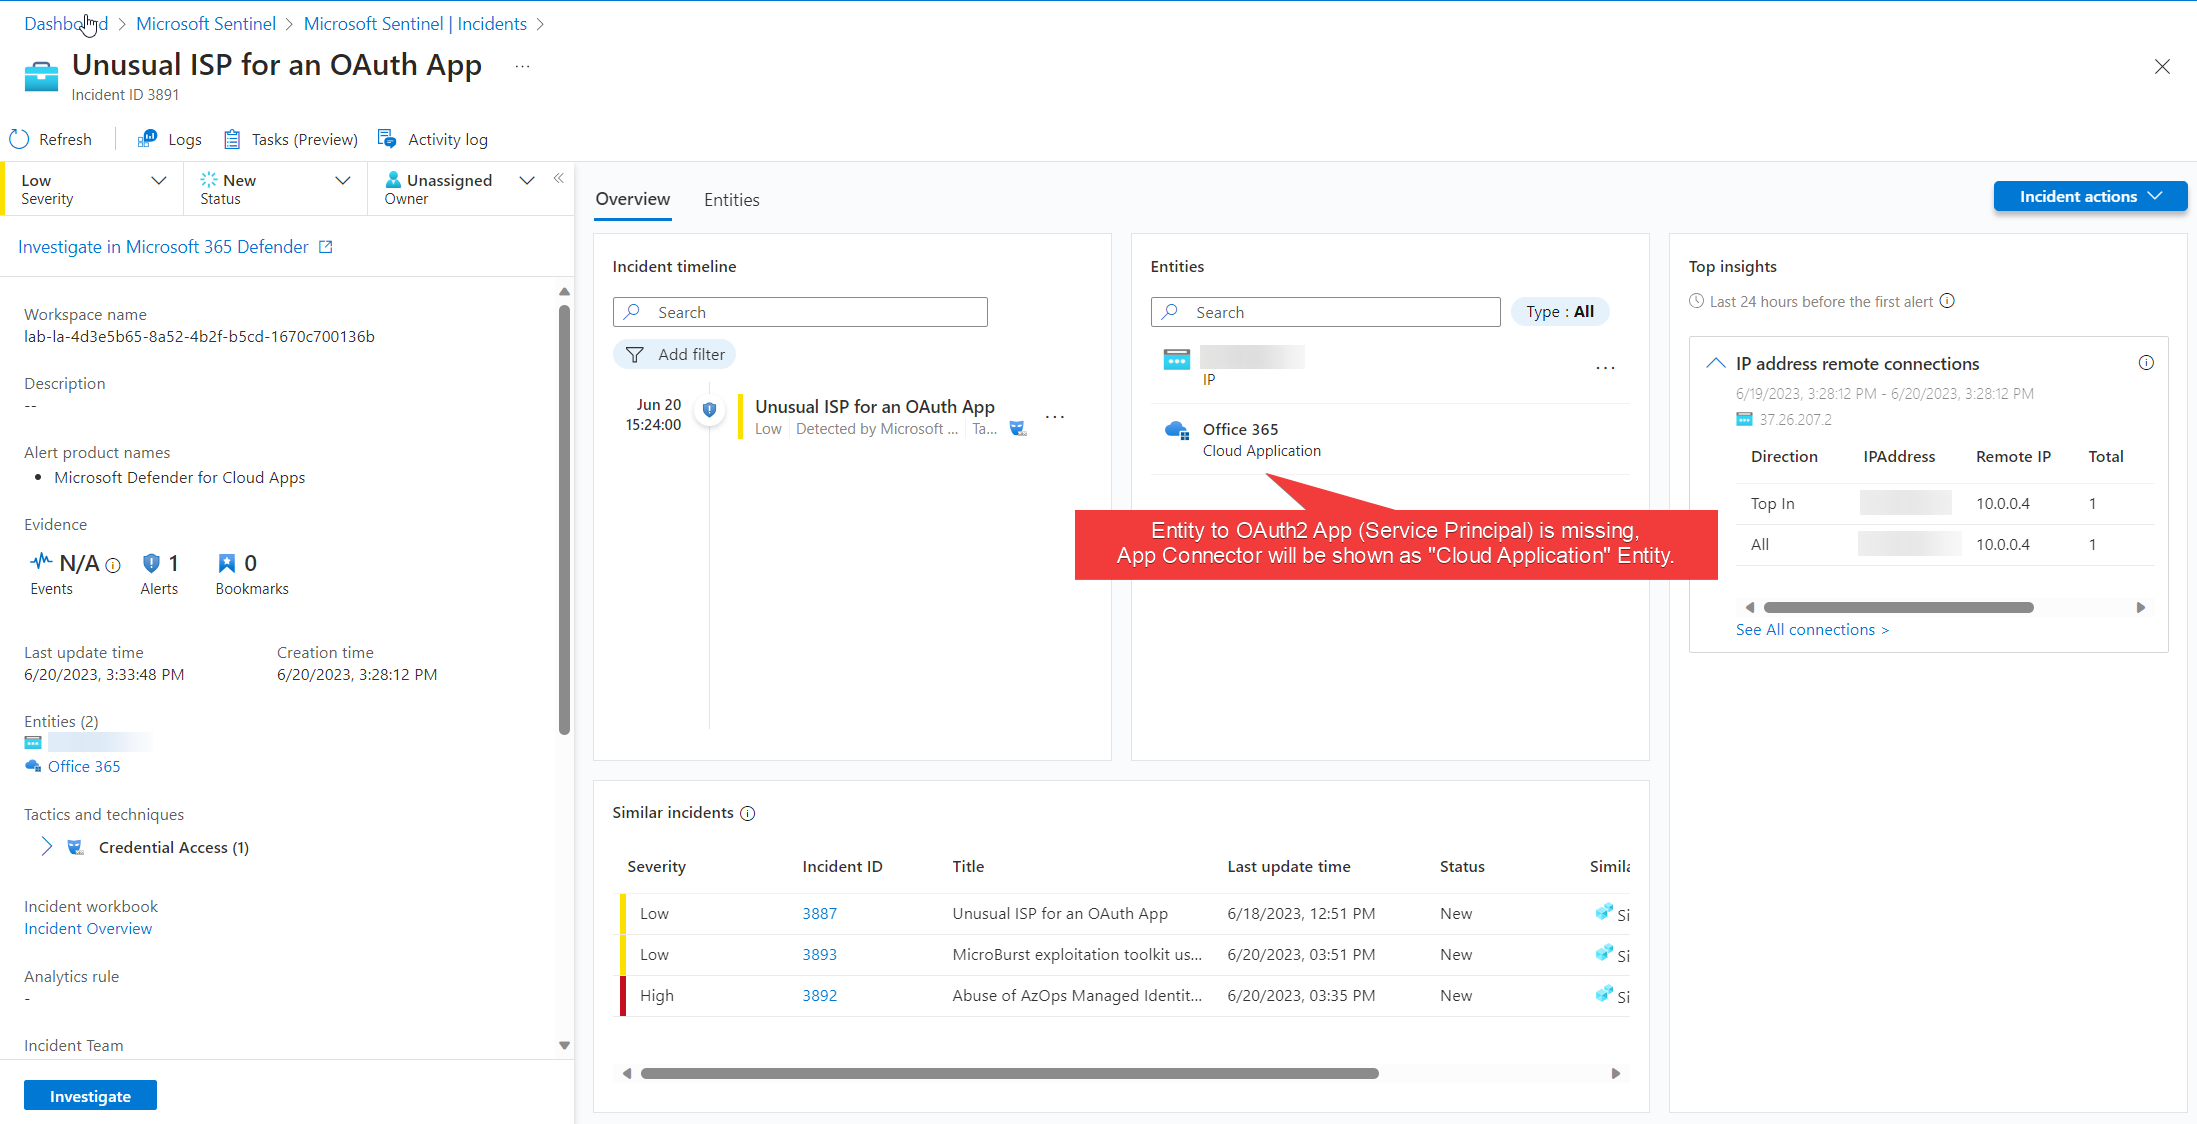Open similar incident 3893
This screenshot has width=2197, height=1124.
coord(819,954)
